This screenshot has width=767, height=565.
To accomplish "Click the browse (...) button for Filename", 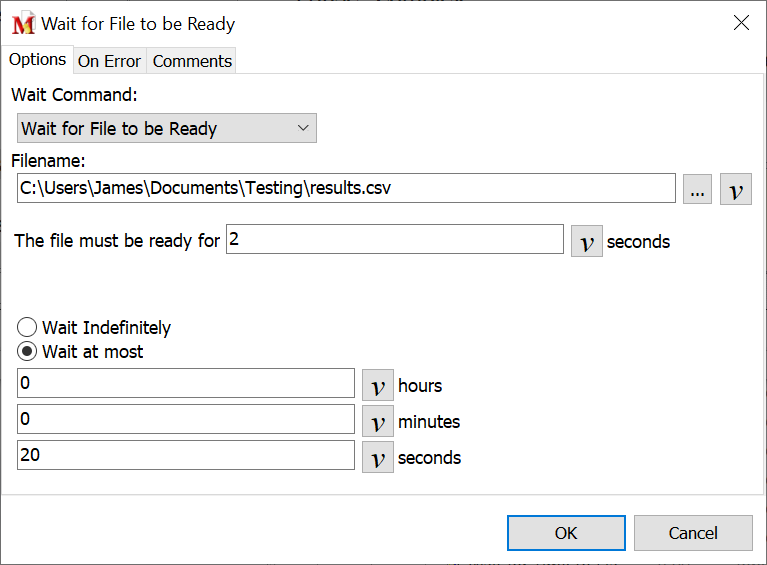I will 697,189.
